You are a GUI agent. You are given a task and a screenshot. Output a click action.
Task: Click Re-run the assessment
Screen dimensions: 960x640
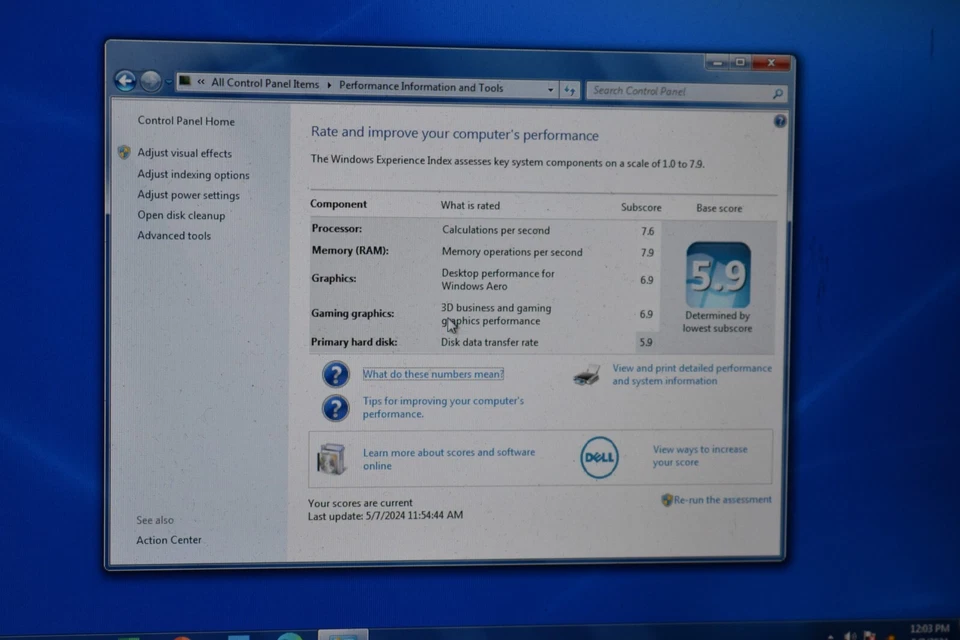pyautogui.click(x=723, y=499)
